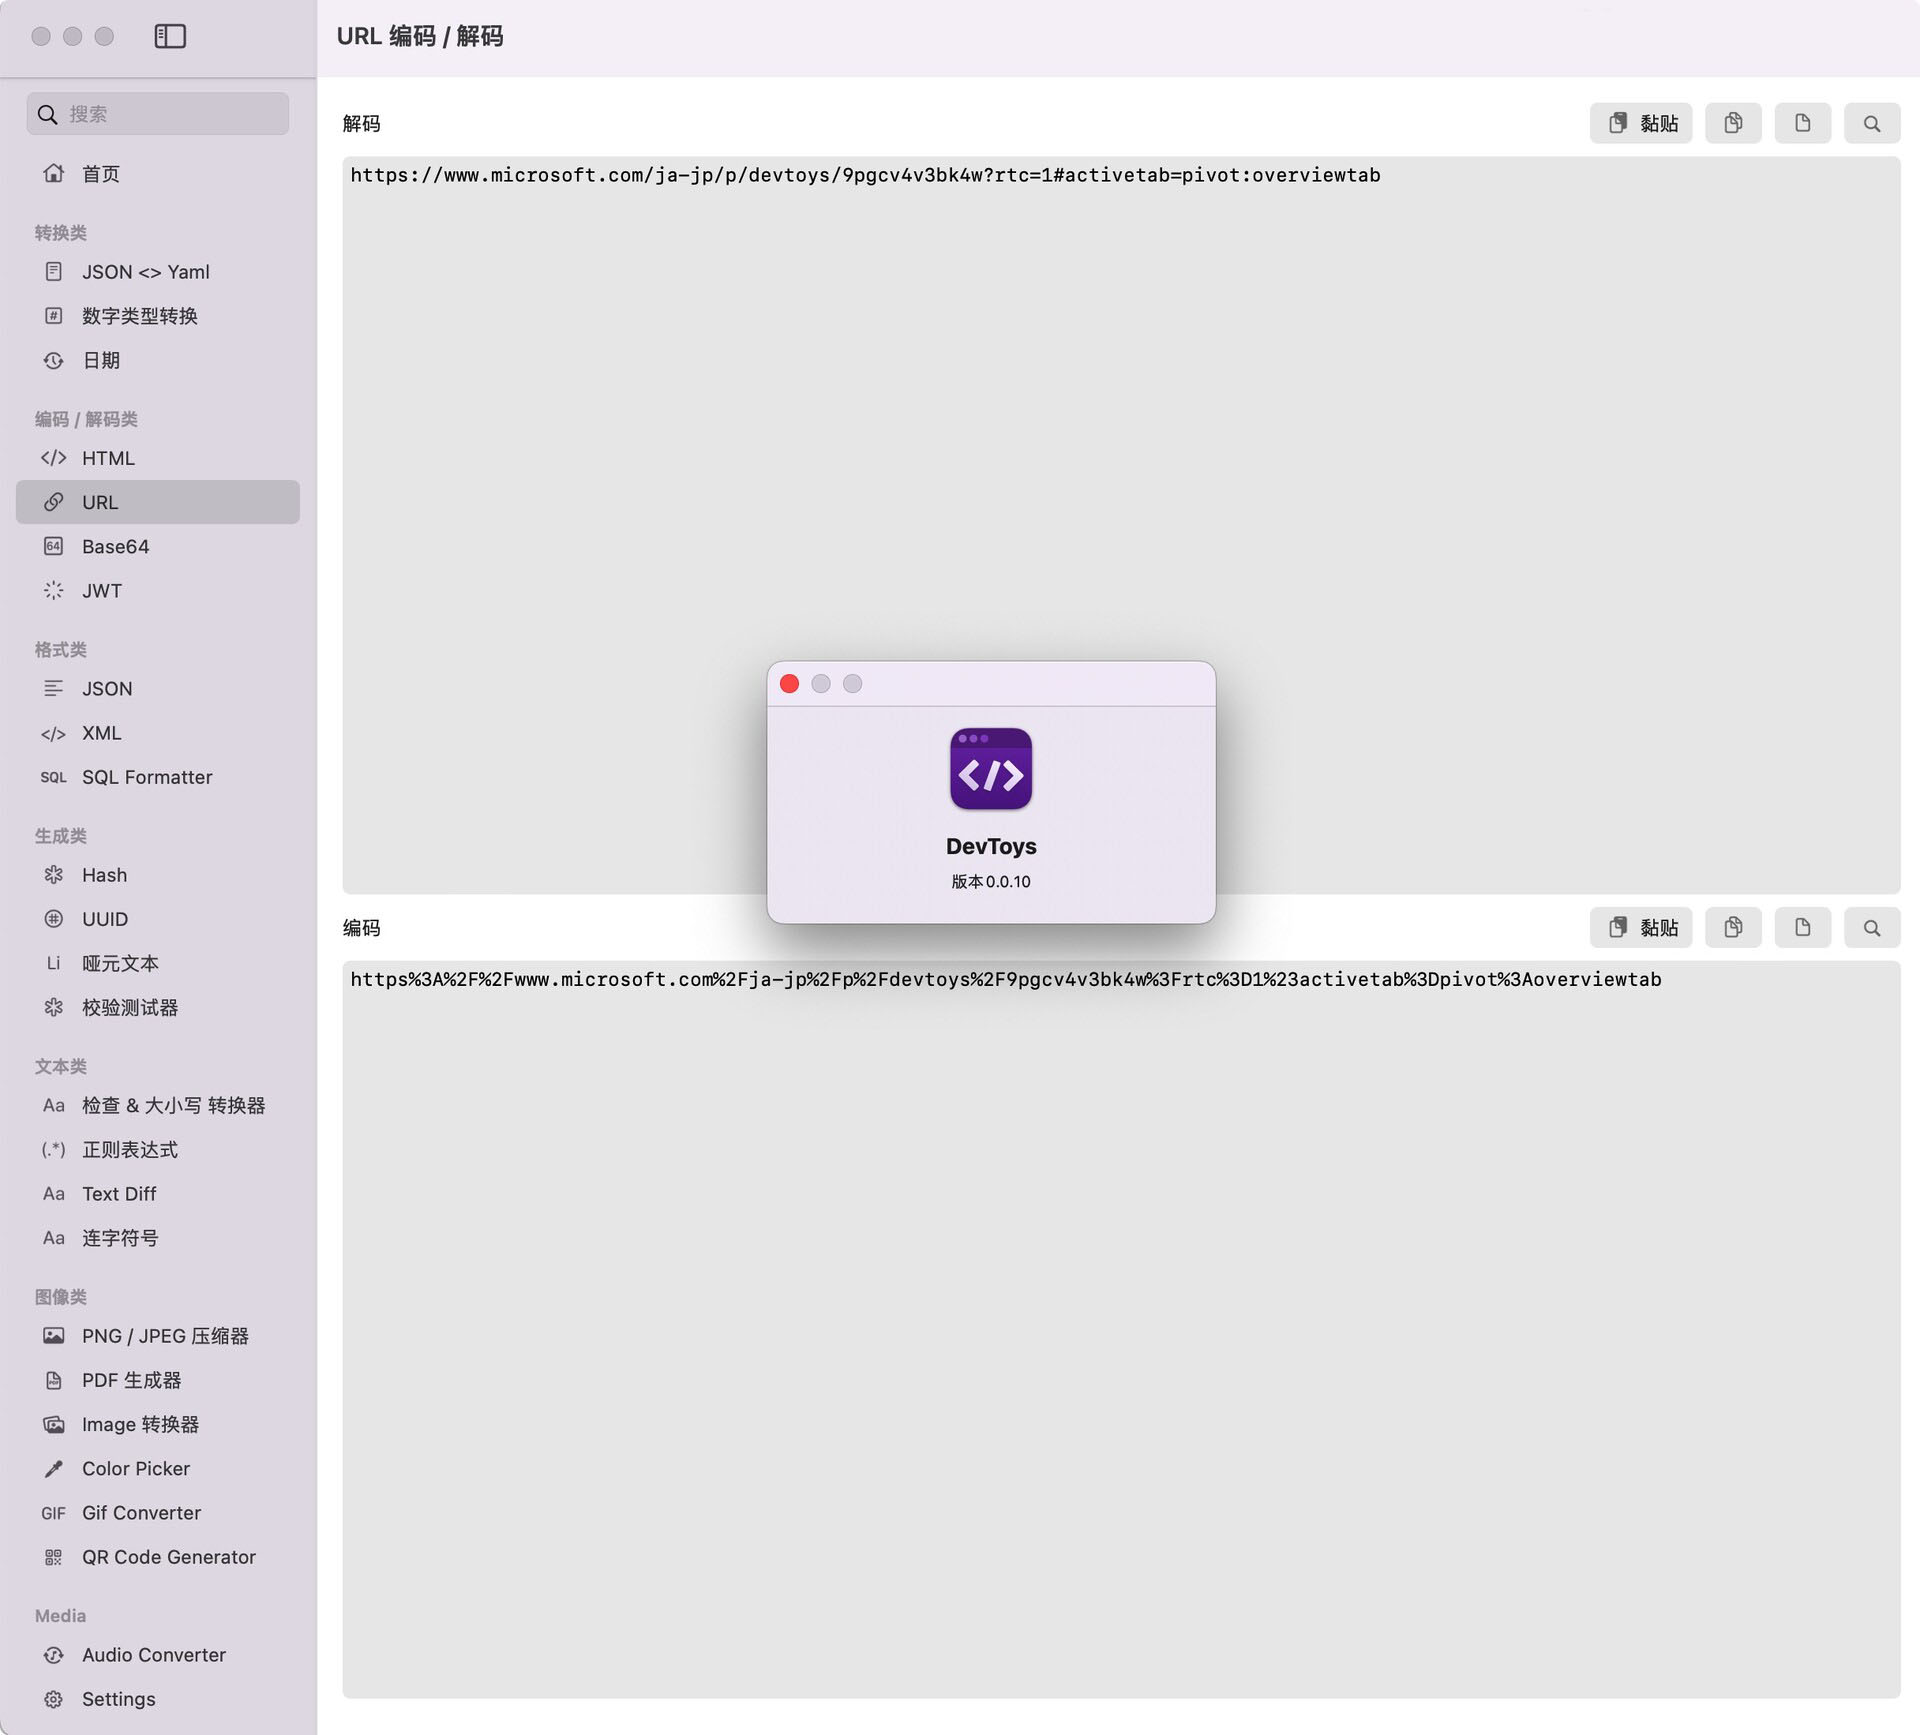
Task: Copy the 编码 encoded text icon
Action: pos(1733,928)
